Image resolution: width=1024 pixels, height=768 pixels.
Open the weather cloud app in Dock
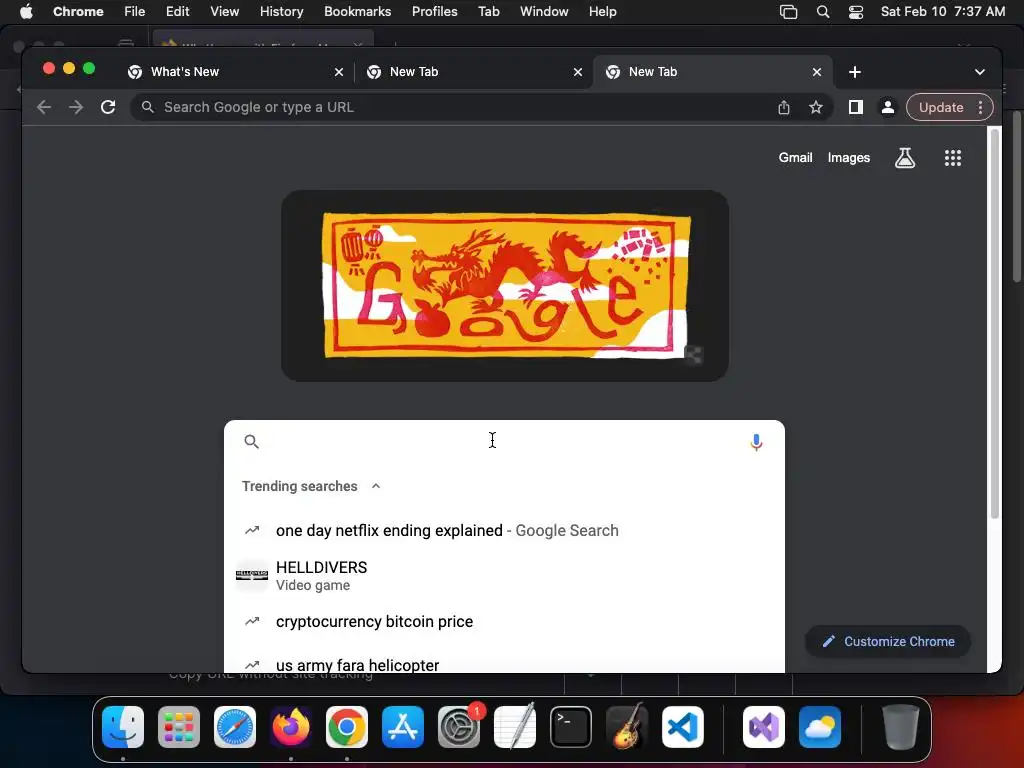click(x=820, y=727)
